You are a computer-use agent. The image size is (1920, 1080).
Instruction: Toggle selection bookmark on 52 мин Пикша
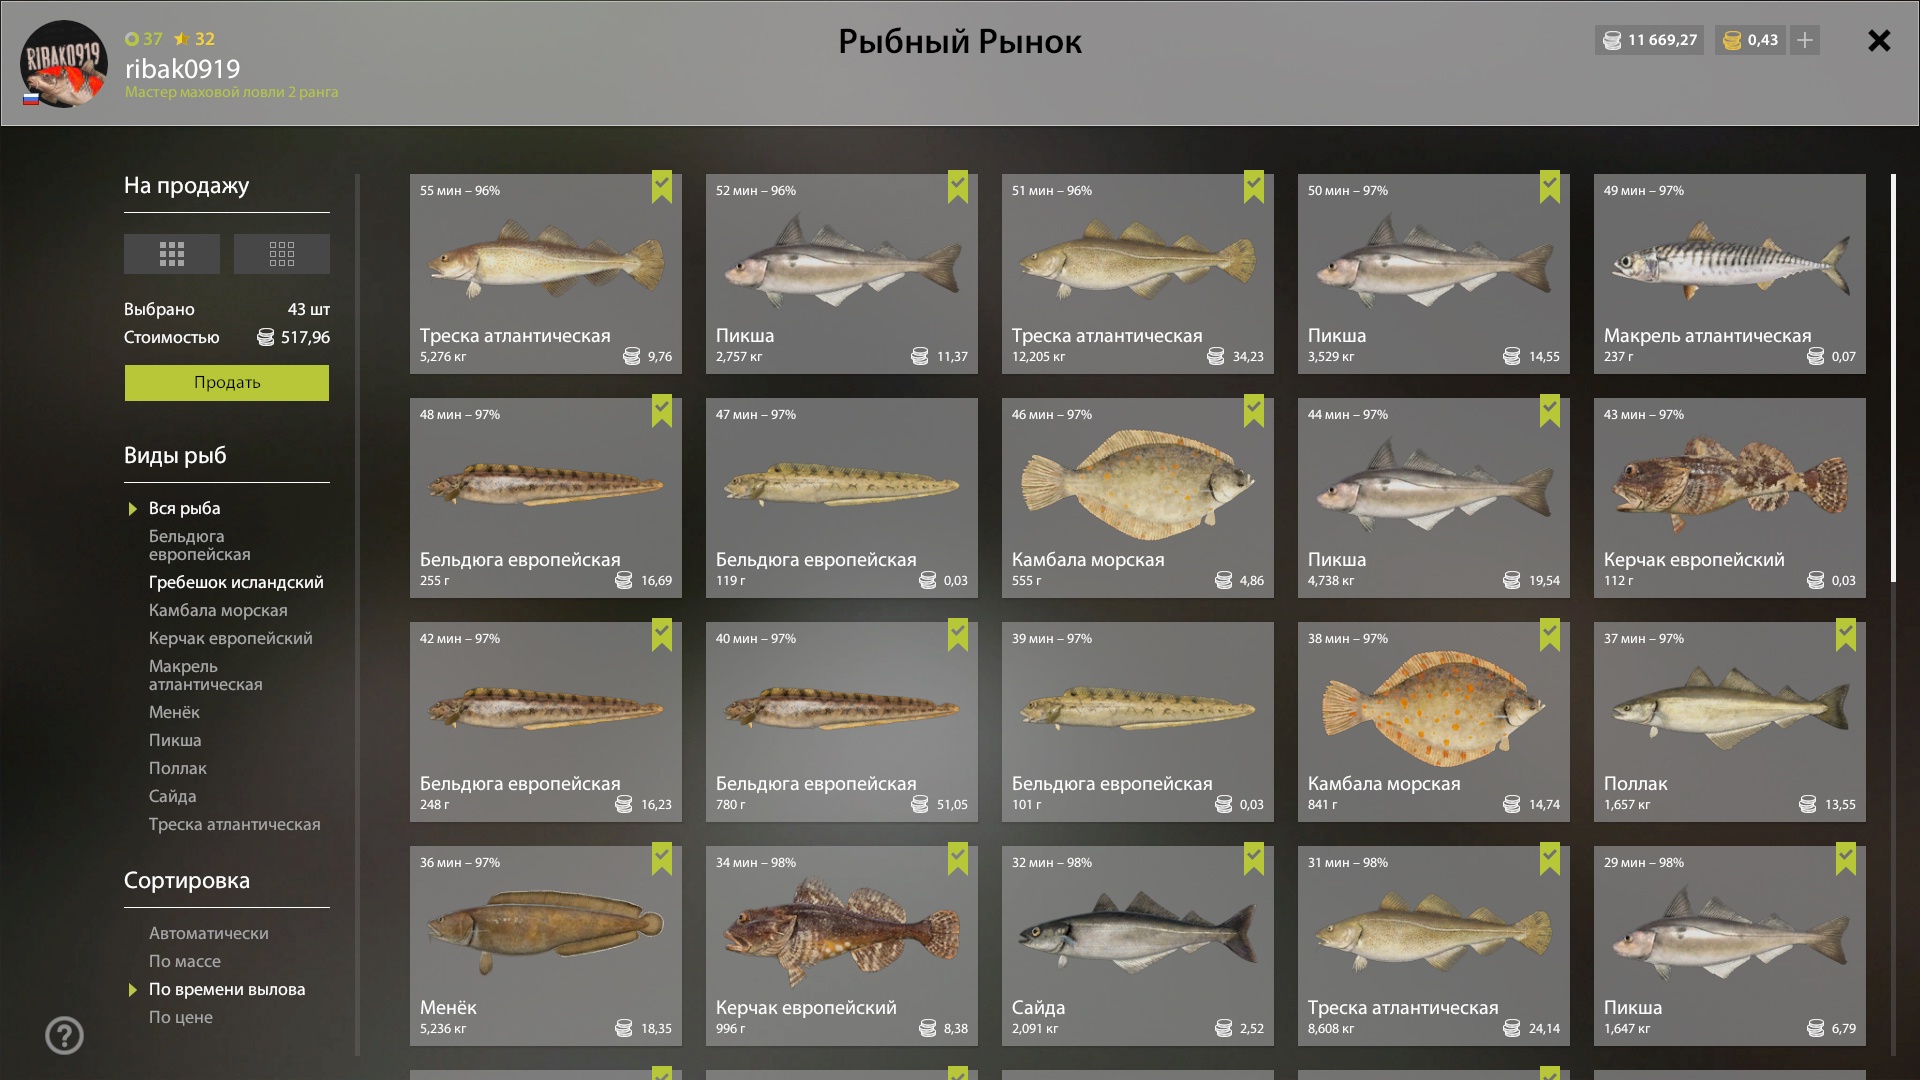[x=958, y=187]
